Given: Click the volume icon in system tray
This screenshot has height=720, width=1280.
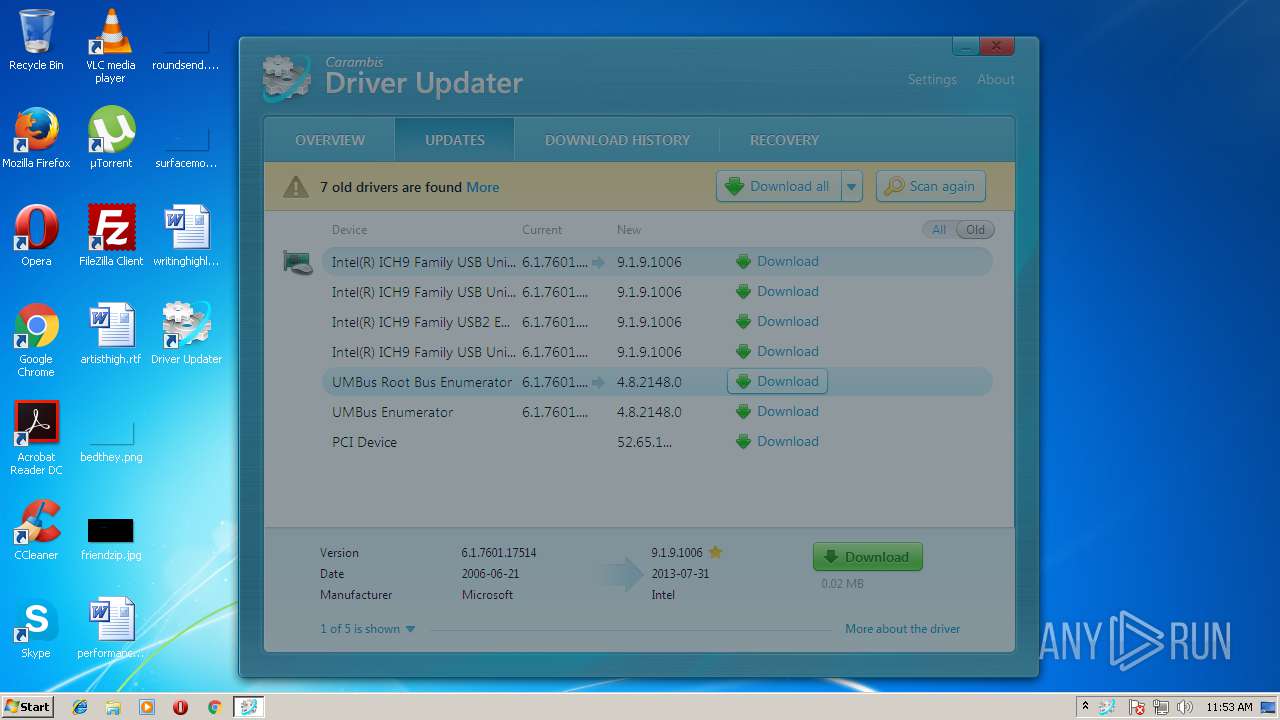Looking at the screenshot, I should tap(1184, 707).
